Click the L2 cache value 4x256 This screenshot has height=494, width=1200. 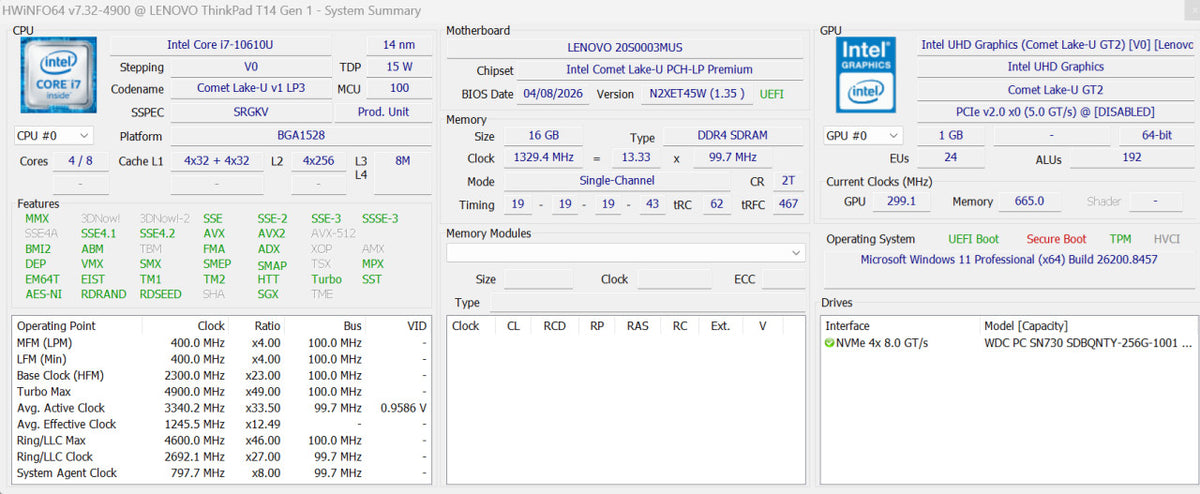point(319,161)
